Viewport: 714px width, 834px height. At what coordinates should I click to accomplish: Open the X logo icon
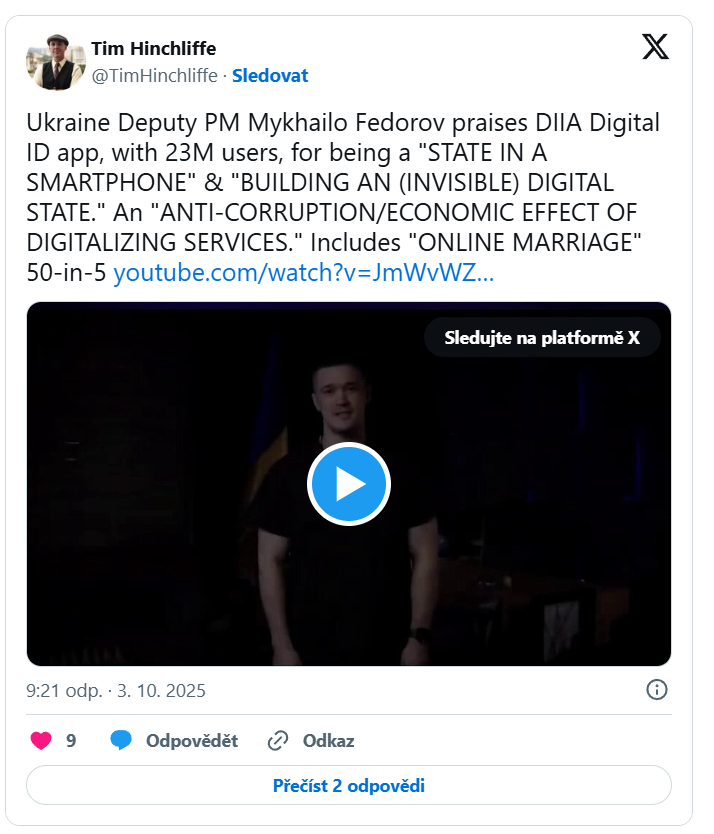655,47
